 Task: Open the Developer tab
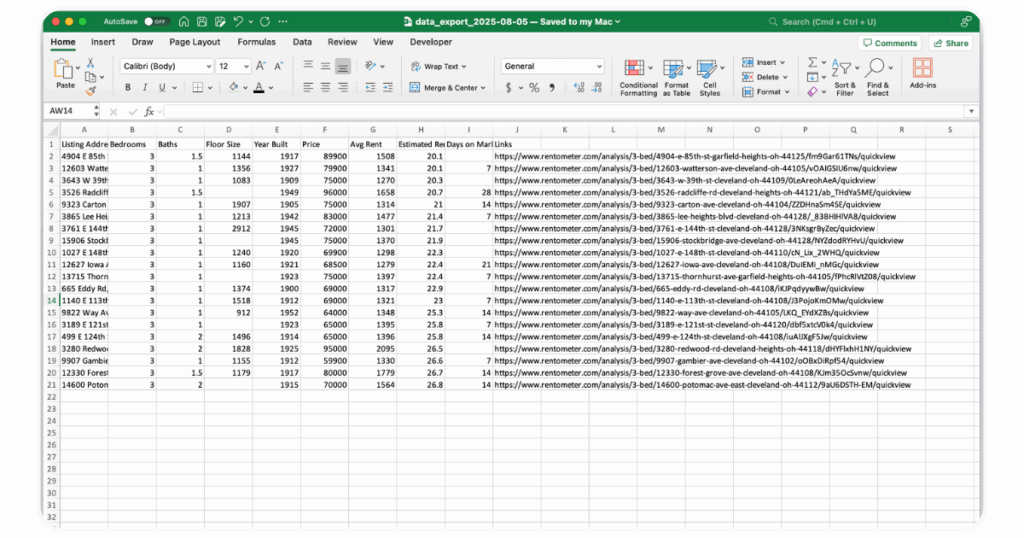tap(431, 42)
